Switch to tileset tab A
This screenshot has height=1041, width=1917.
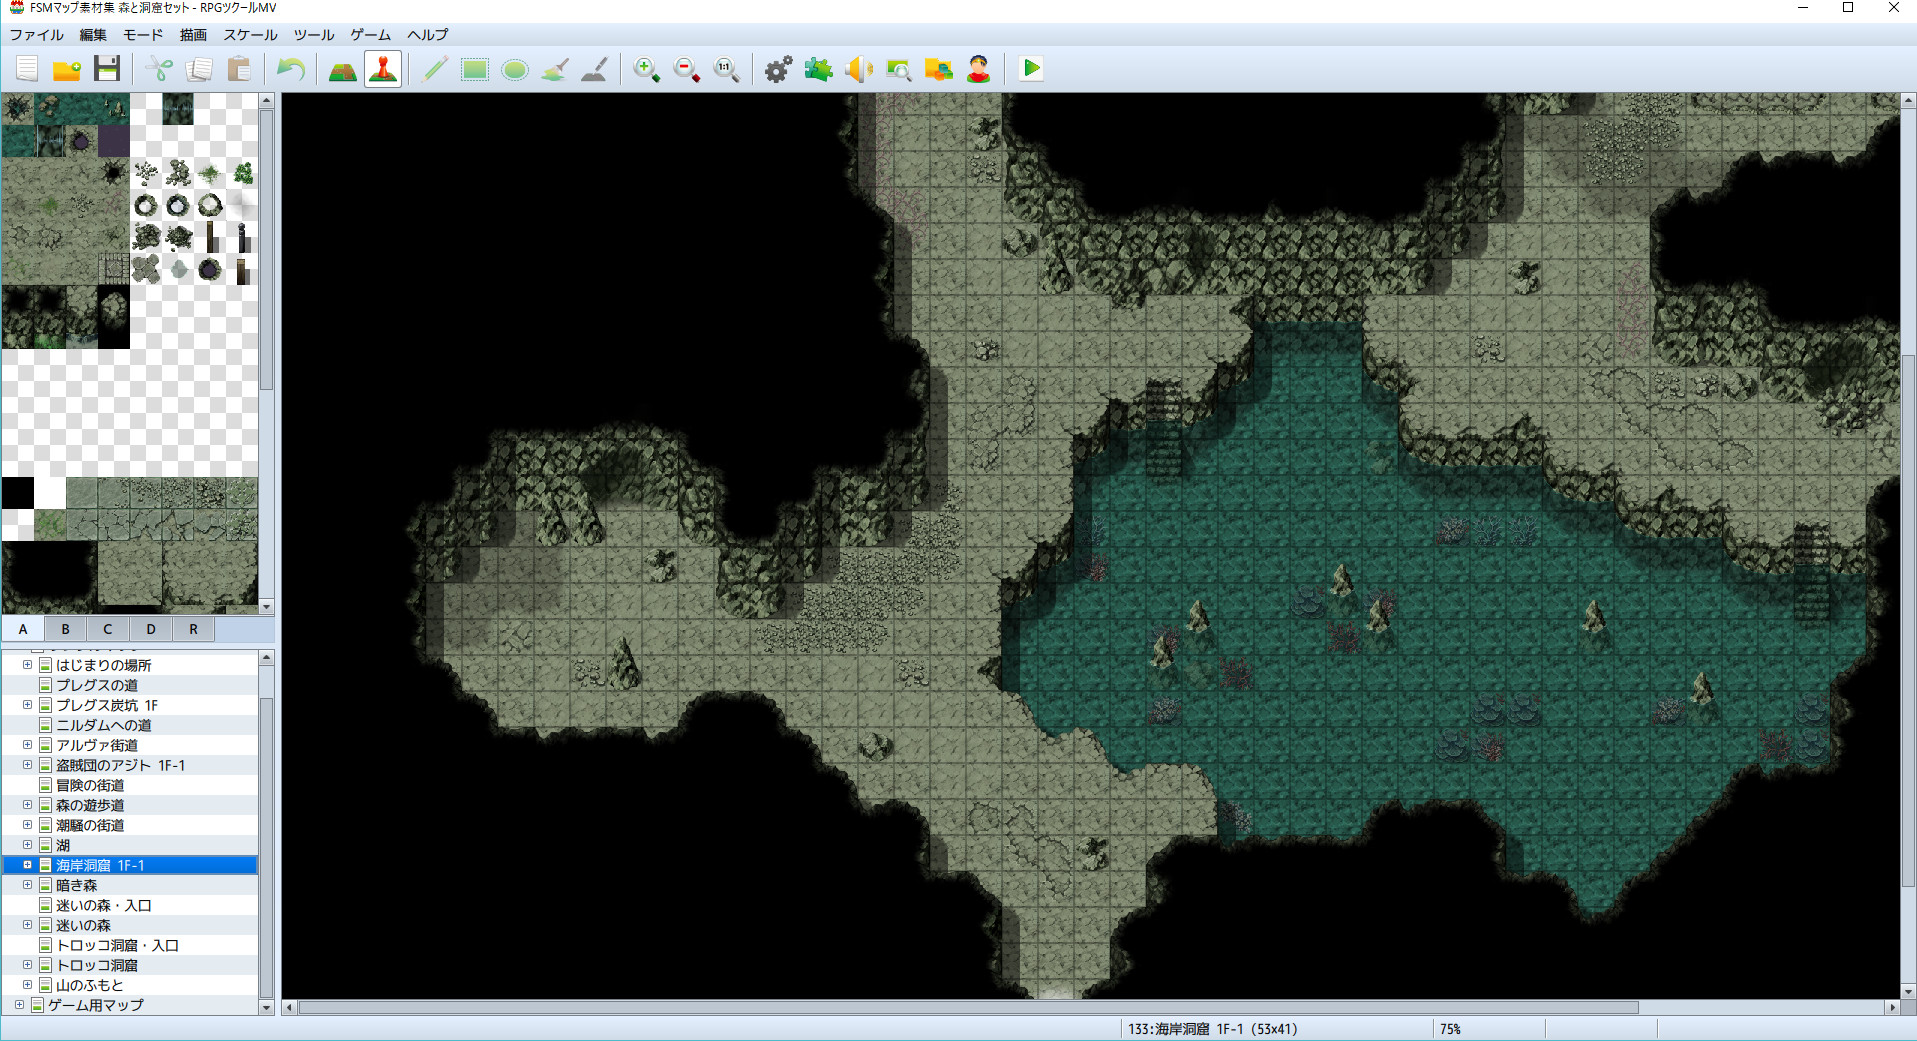point(23,629)
